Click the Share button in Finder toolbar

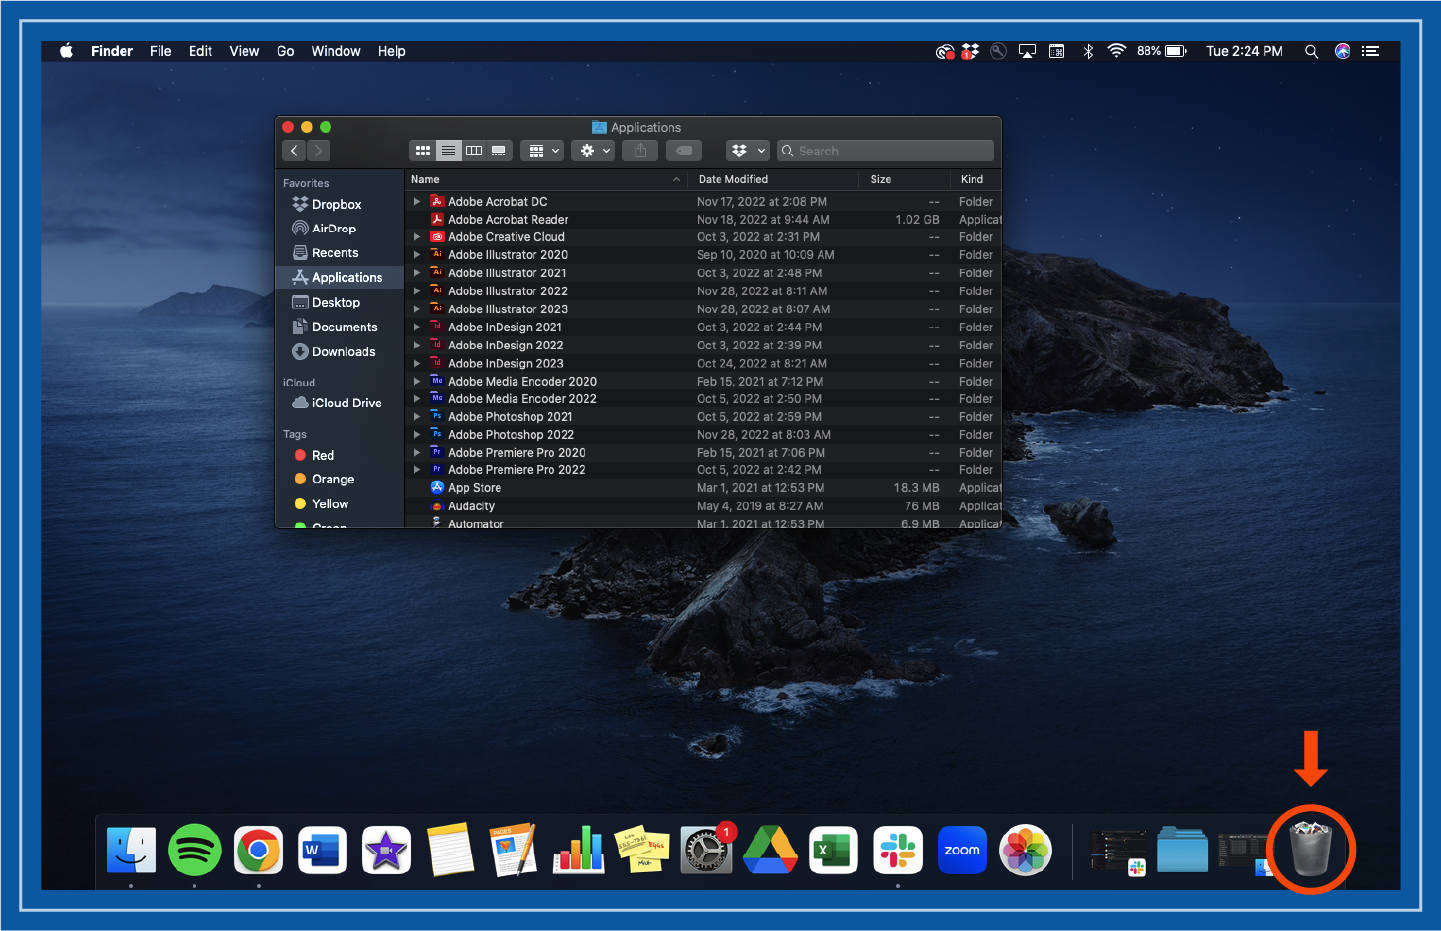point(640,151)
